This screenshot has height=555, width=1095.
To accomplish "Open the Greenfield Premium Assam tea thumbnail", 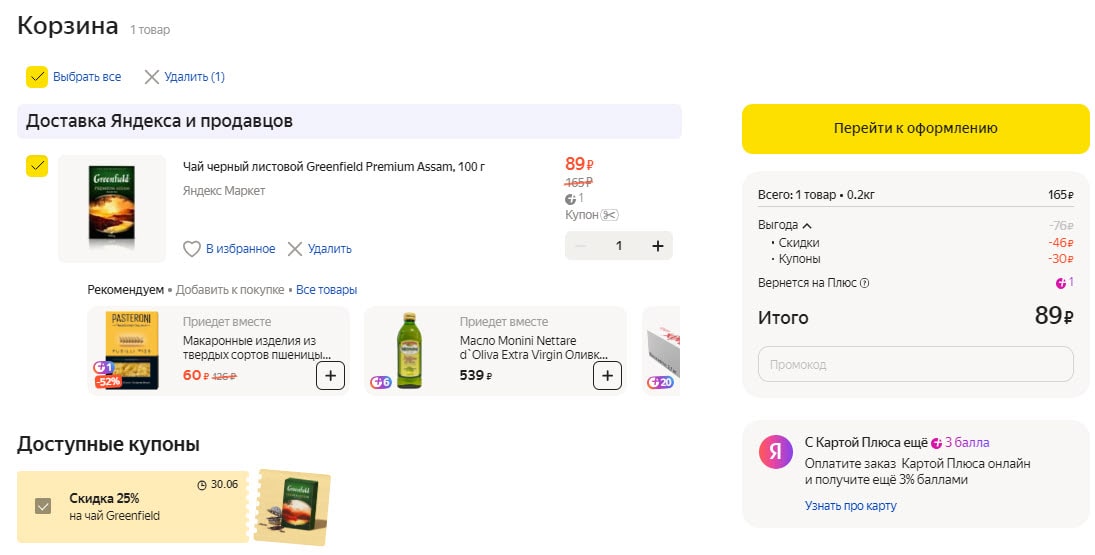I will tap(112, 208).
